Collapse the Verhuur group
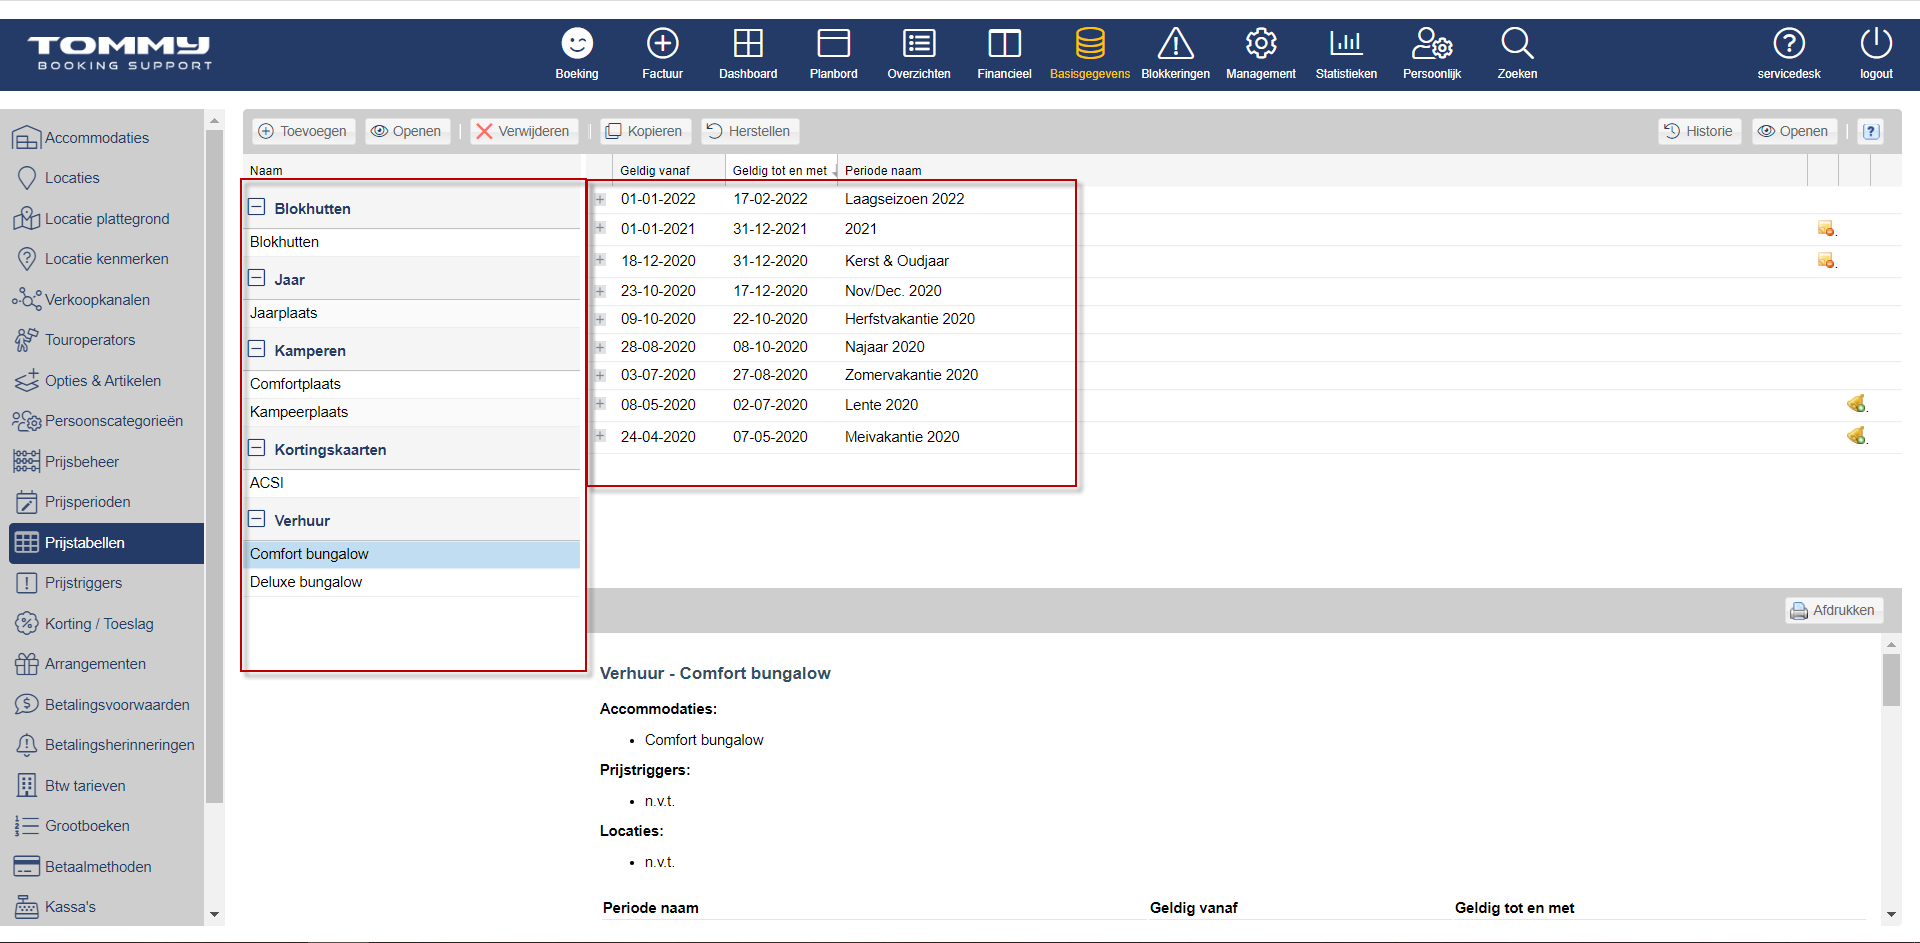The image size is (1920, 943). (x=256, y=519)
